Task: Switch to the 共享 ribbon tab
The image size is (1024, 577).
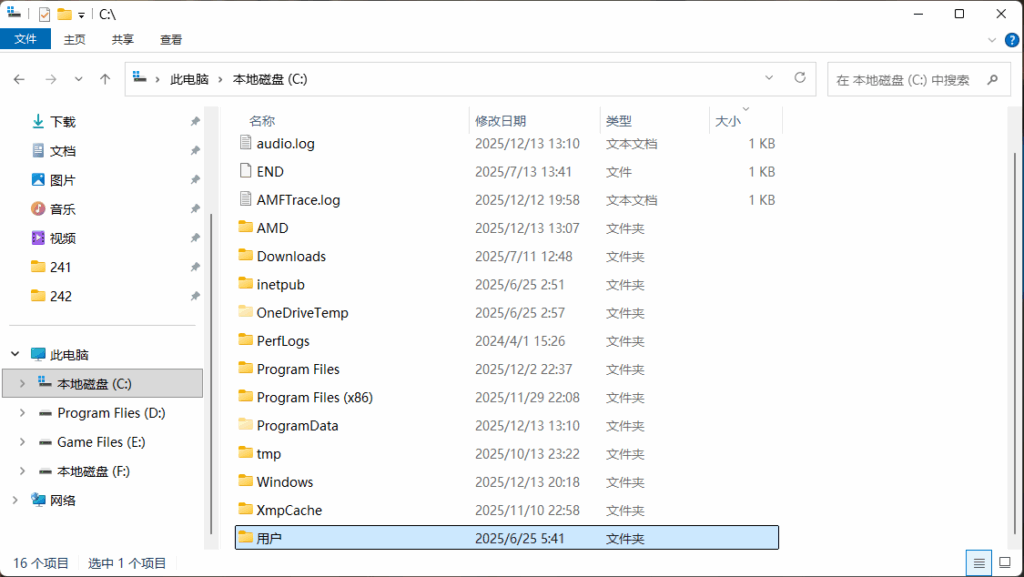Action: [123, 39]
